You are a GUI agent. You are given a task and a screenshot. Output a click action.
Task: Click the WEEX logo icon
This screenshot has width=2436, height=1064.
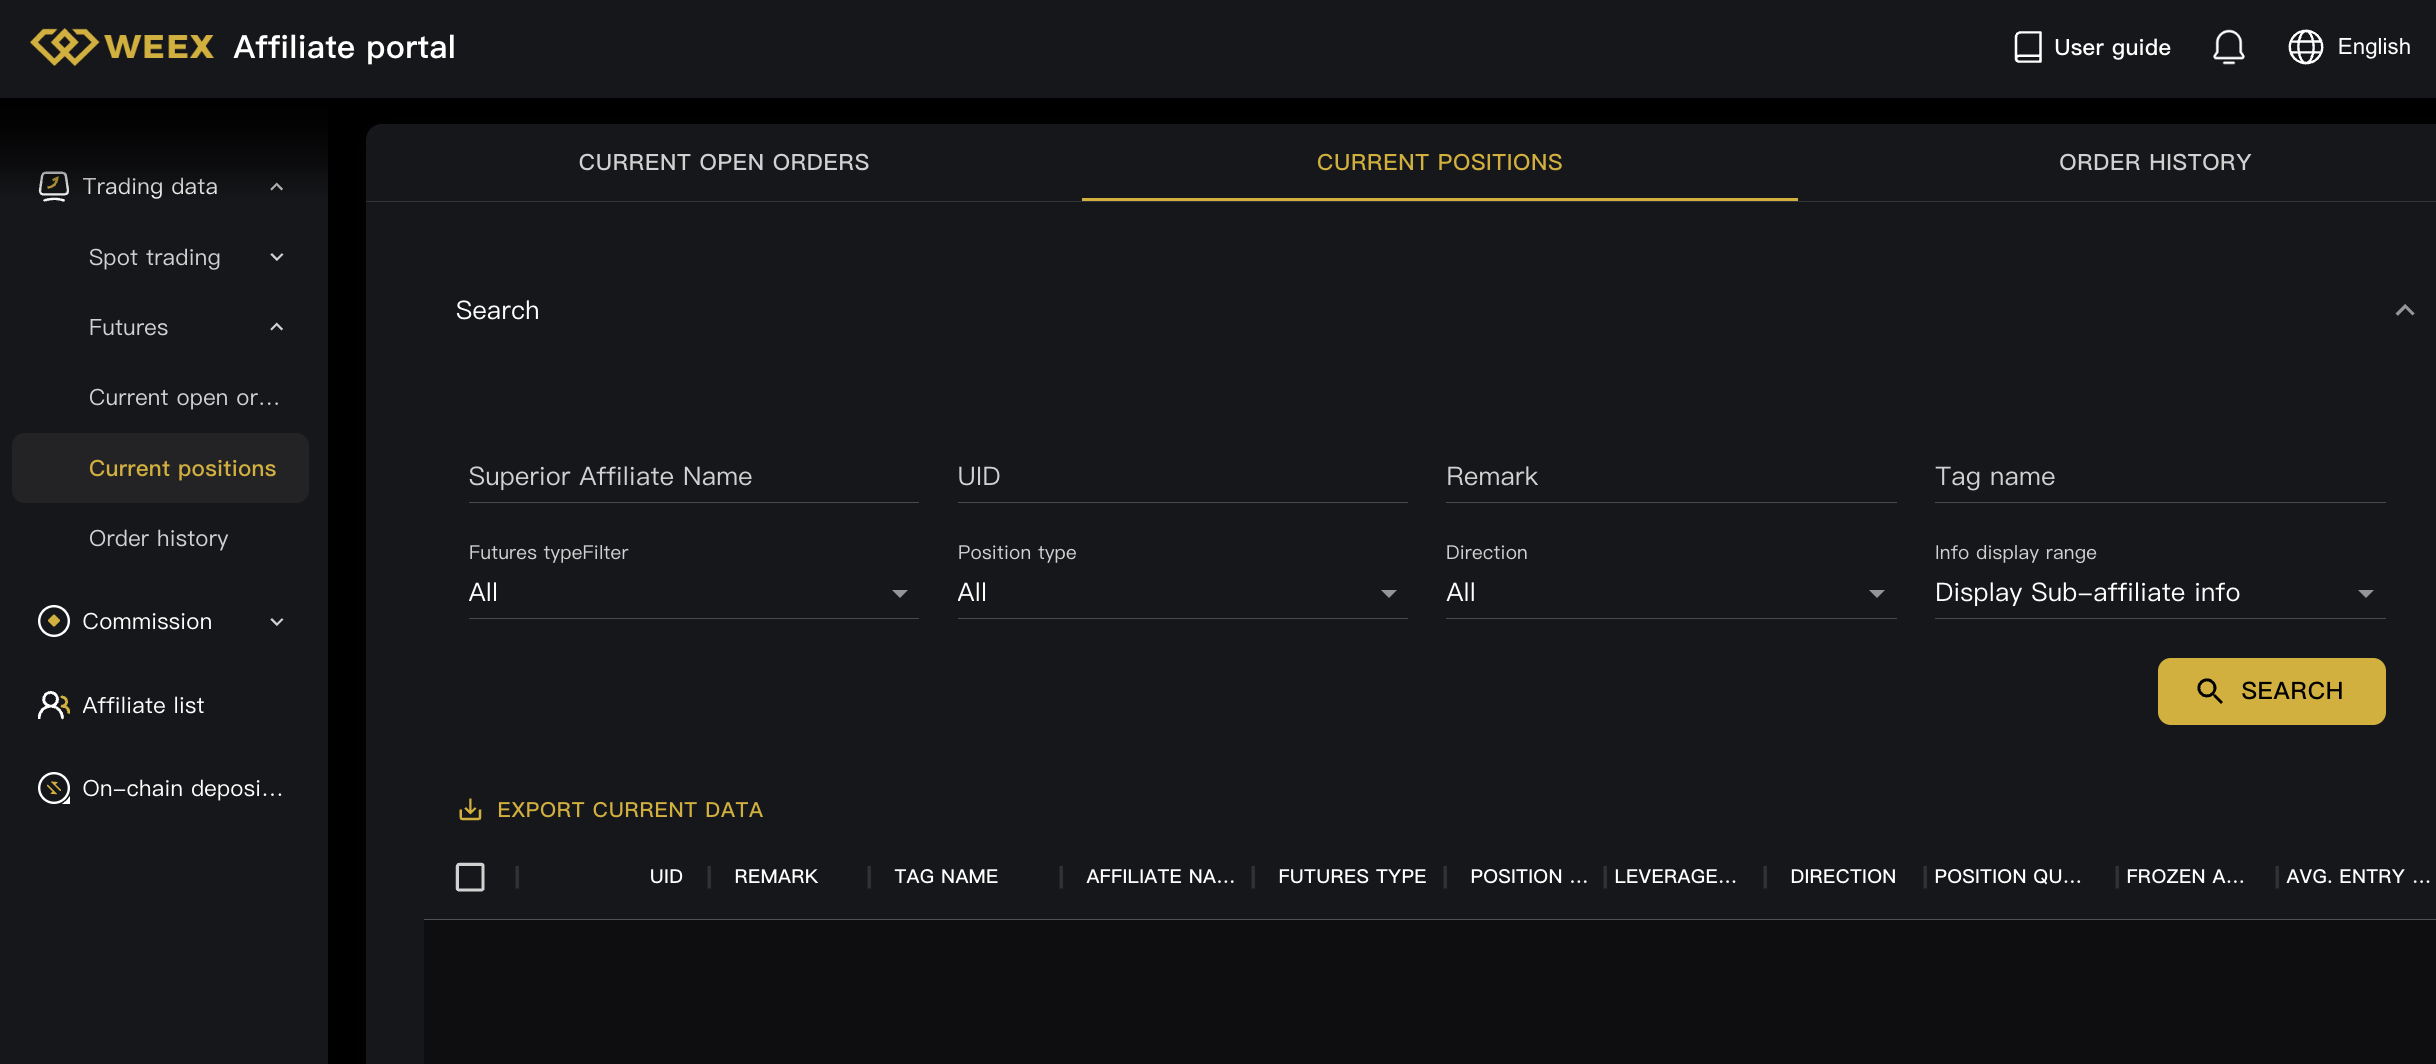click(64, 46)
